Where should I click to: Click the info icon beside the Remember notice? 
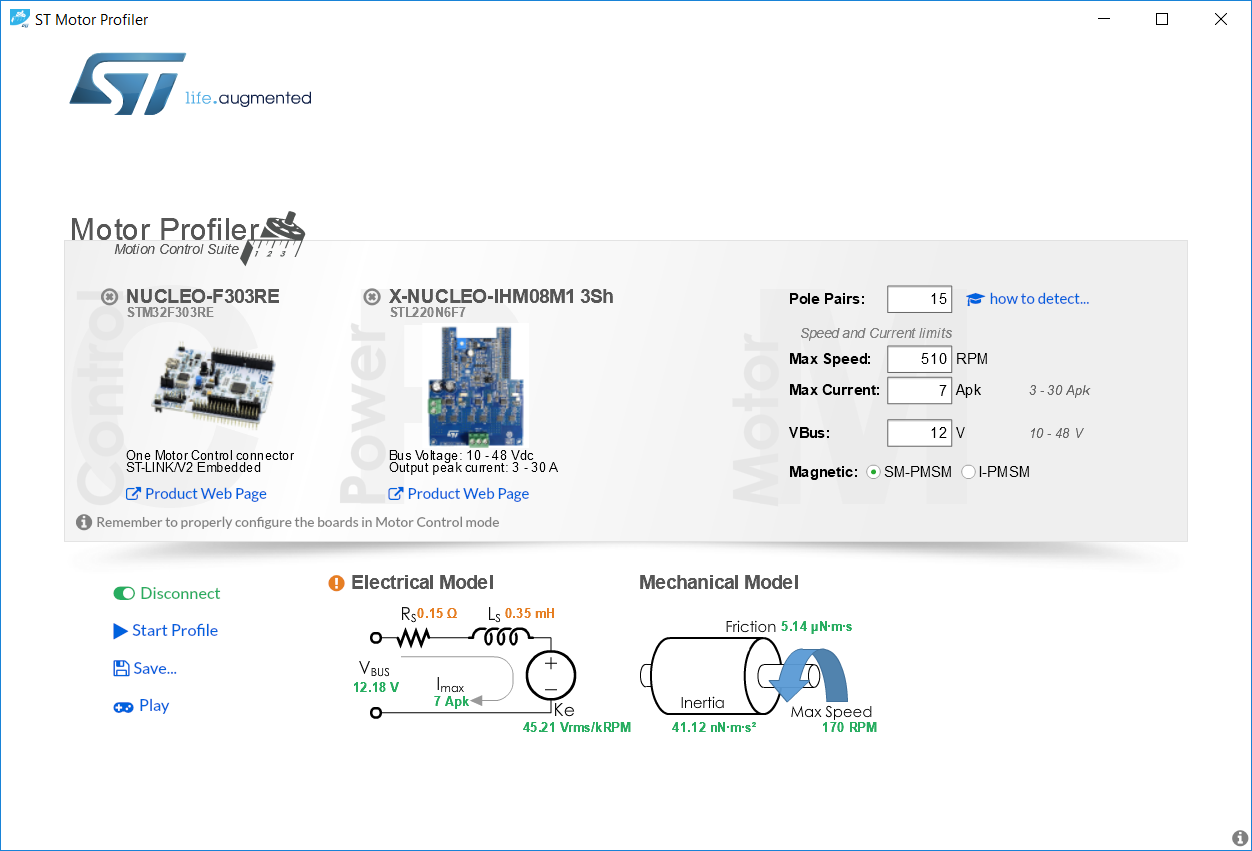tap(84, 522)
